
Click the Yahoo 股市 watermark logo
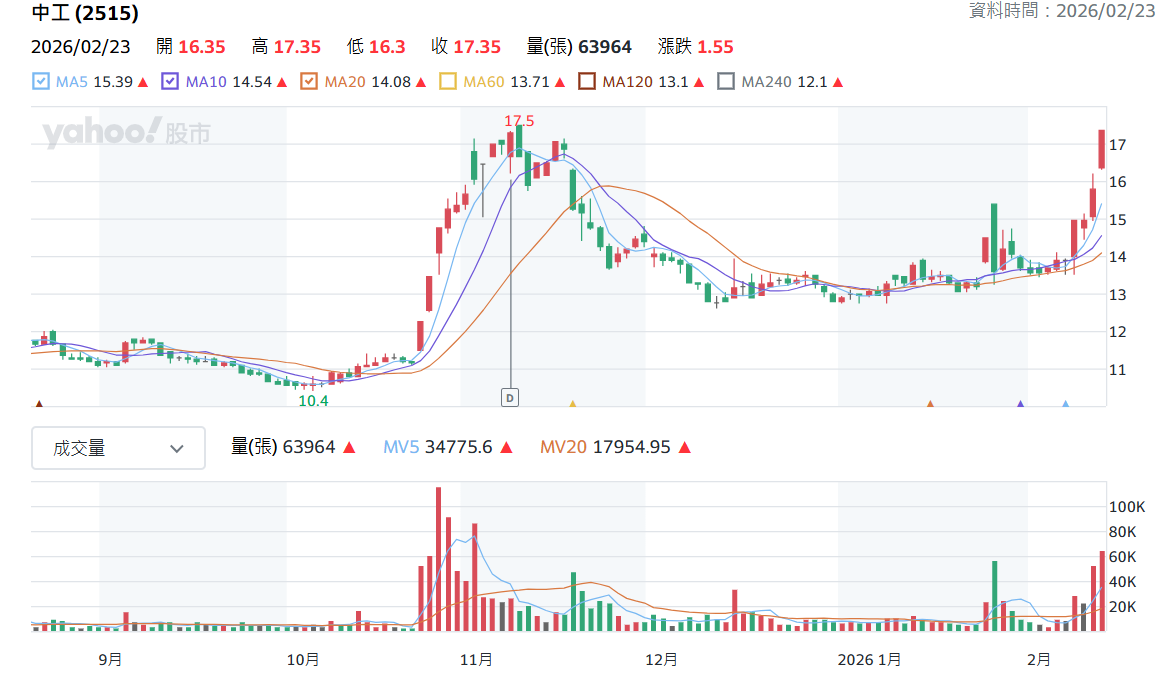127,133
